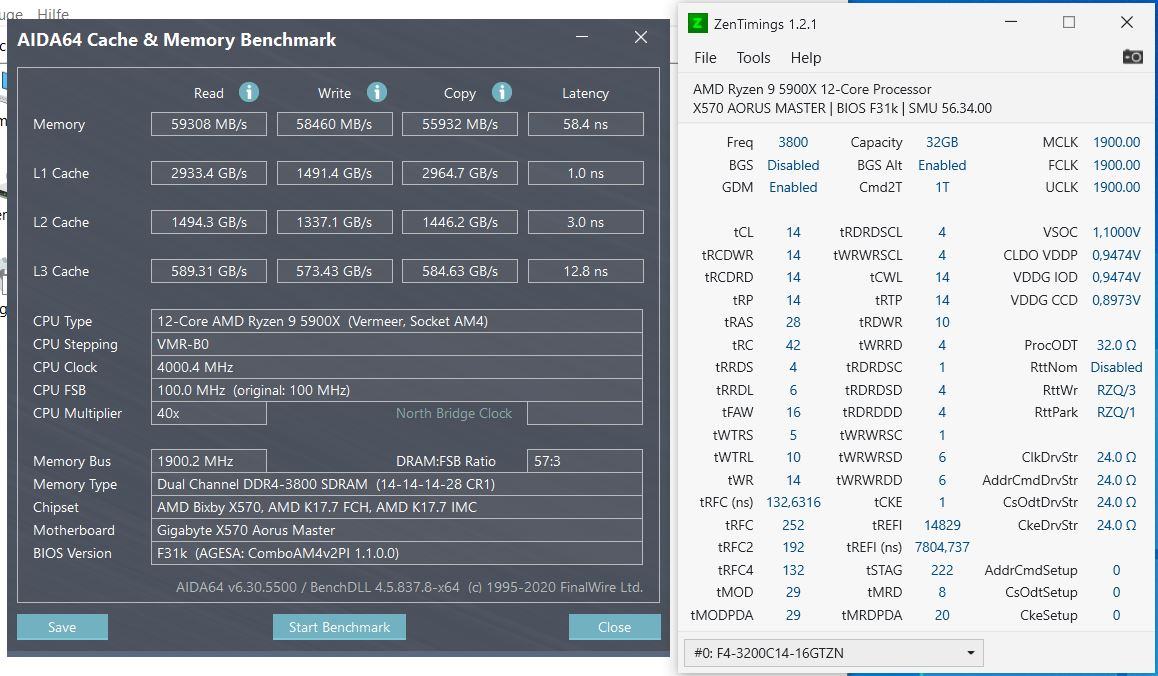Click RttWr value RZQ/3
Image resolution: width=1158 pixels, height=676 pixels.
(1116, 390)
